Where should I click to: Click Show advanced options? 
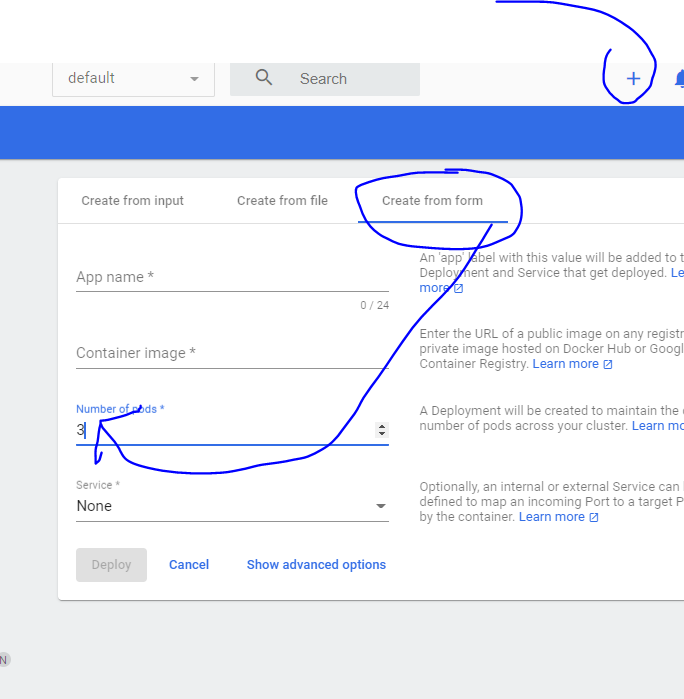(316, 565)
